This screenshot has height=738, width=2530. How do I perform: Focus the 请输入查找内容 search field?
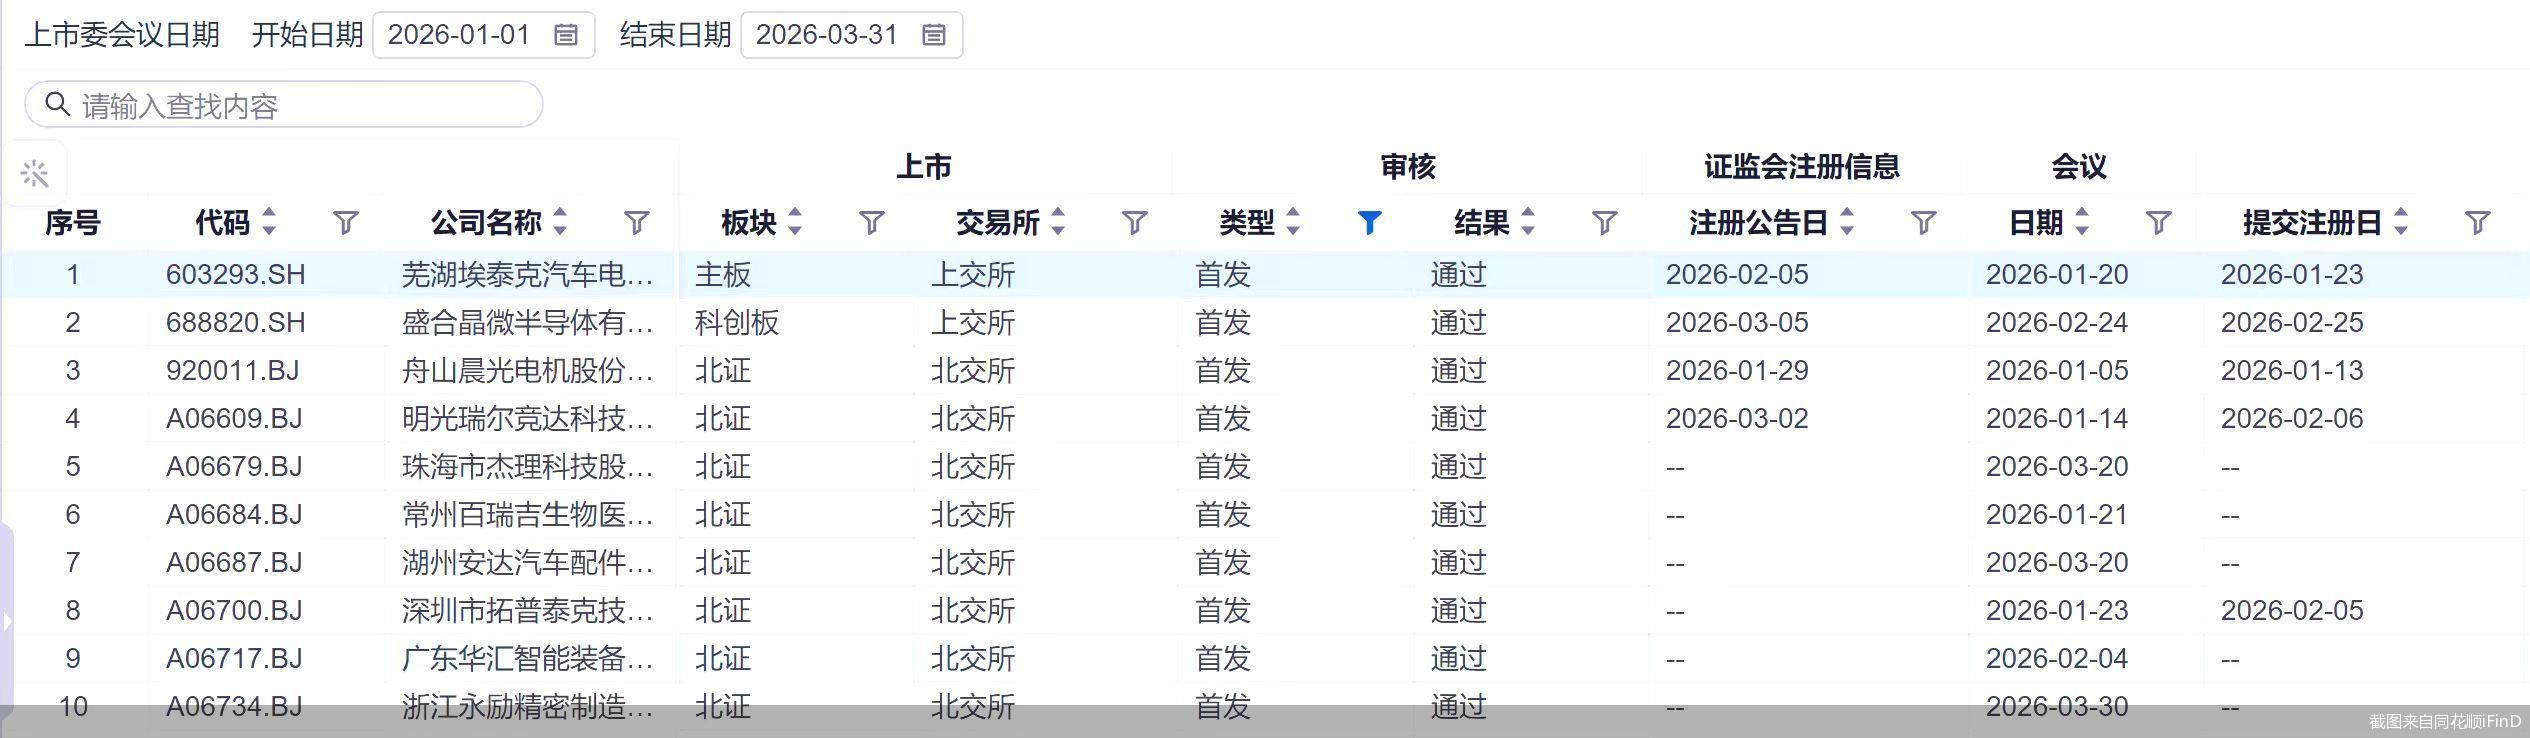click(300, 105)
